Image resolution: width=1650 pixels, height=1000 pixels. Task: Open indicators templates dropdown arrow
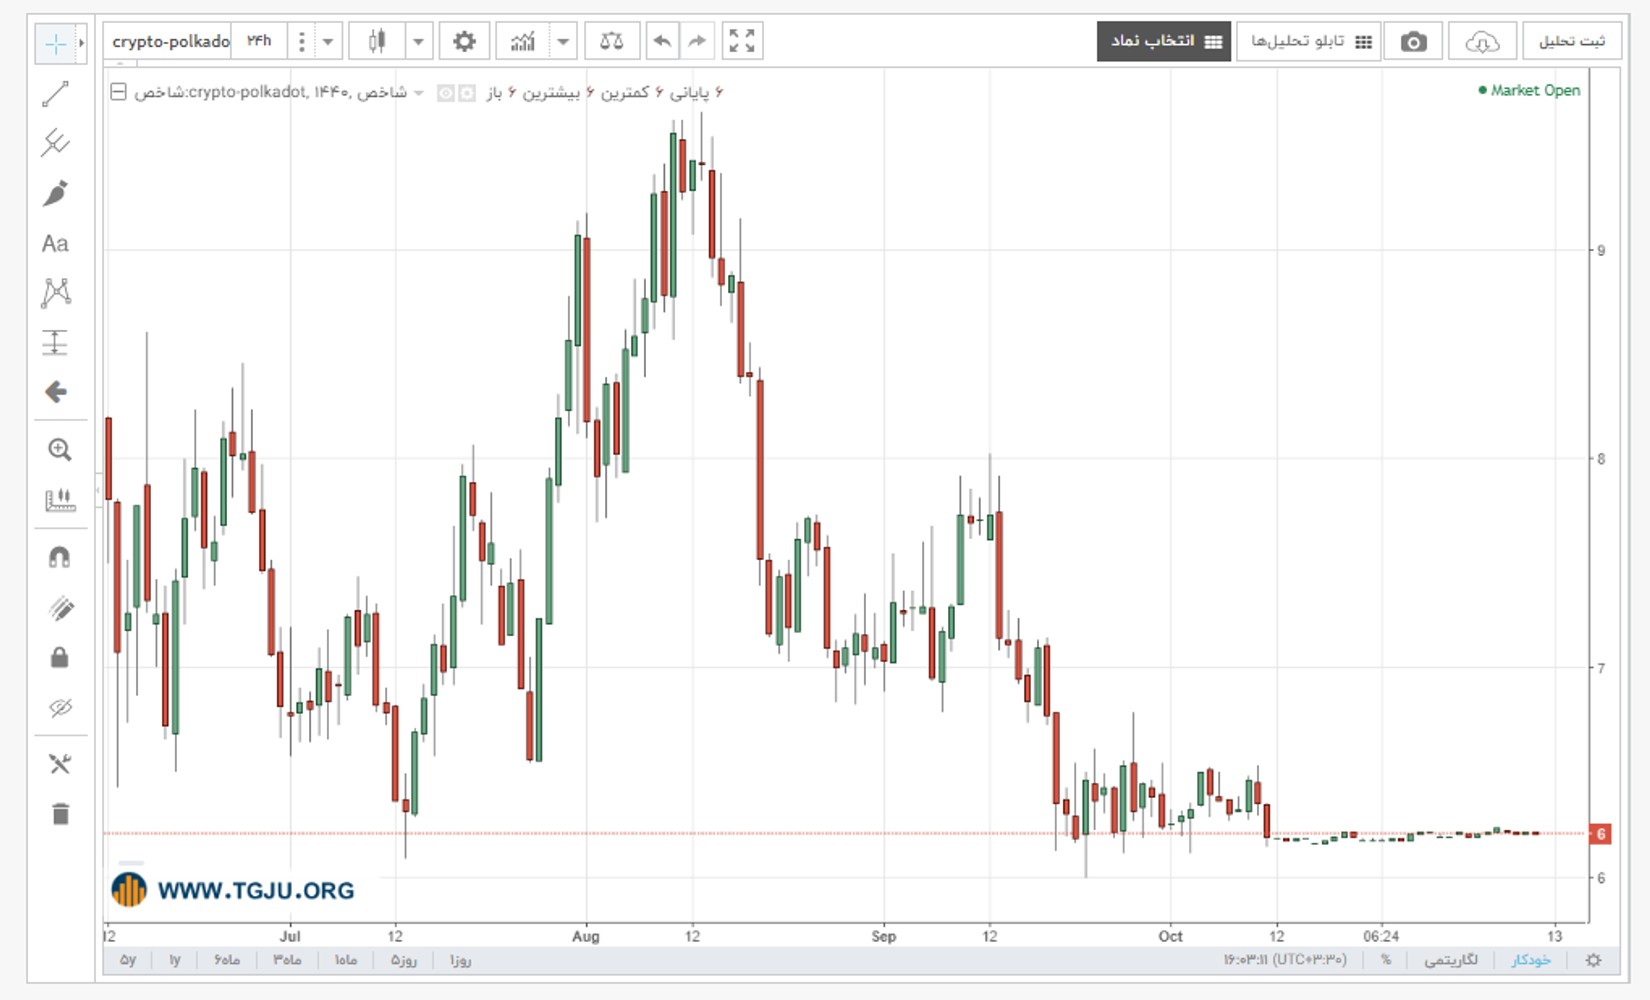pyautogui.click(x=563, y=42)
